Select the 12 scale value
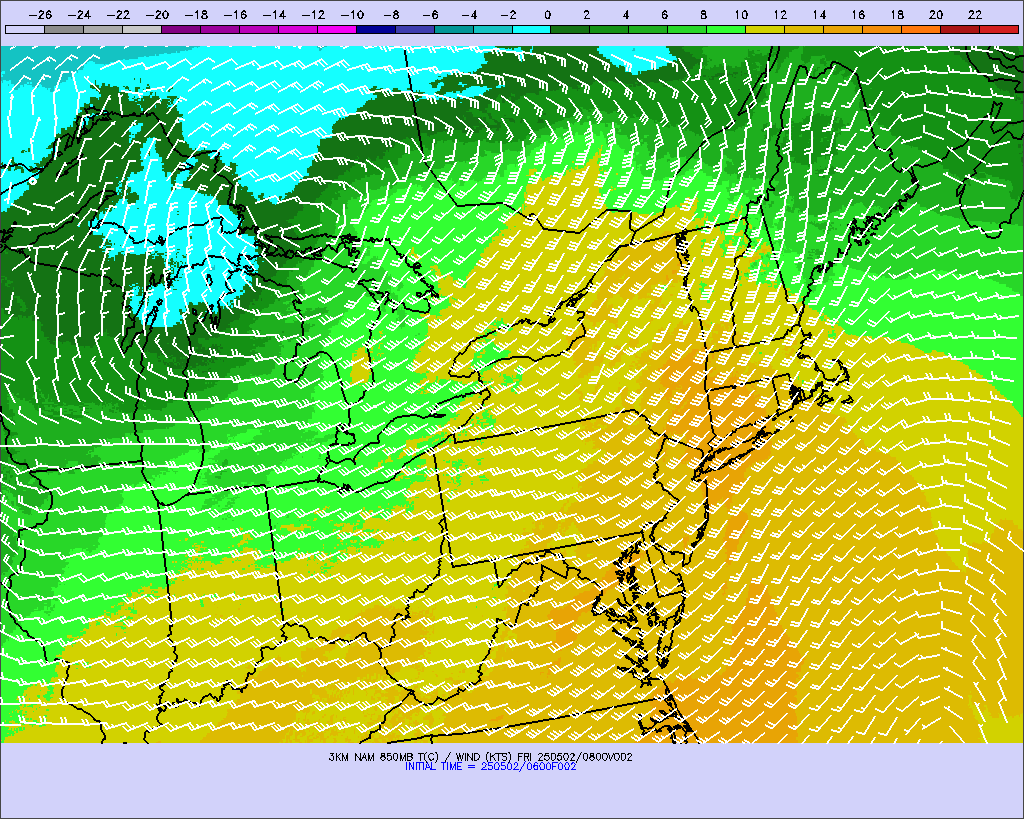Image resolution: width=1024 pixels, height=819 pixels. (x=780, y=15)
